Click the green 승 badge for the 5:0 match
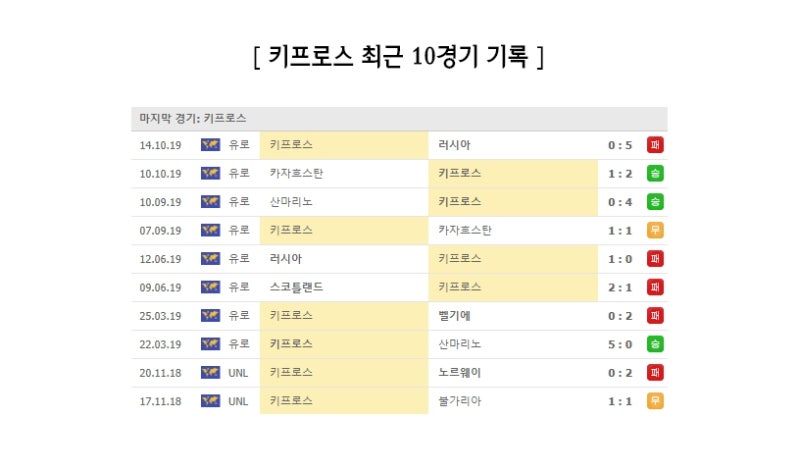The image size is (800, 470). tap(655, 344)
